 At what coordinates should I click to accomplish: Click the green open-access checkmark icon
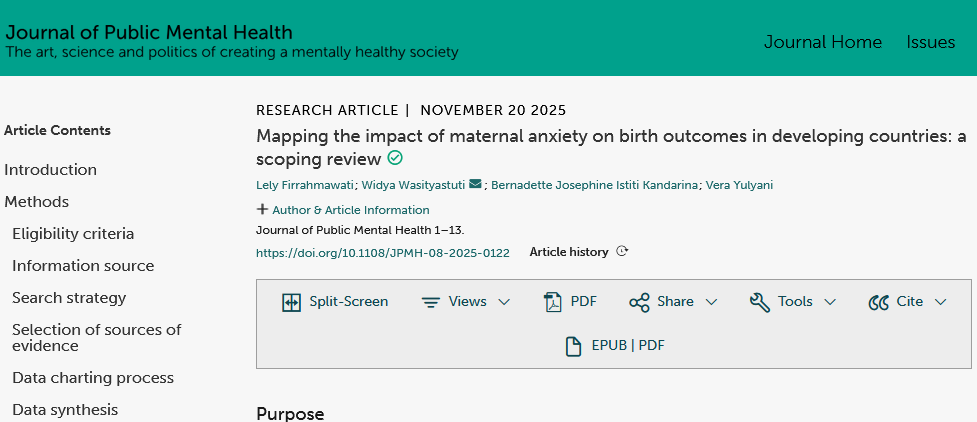[395, 158]
